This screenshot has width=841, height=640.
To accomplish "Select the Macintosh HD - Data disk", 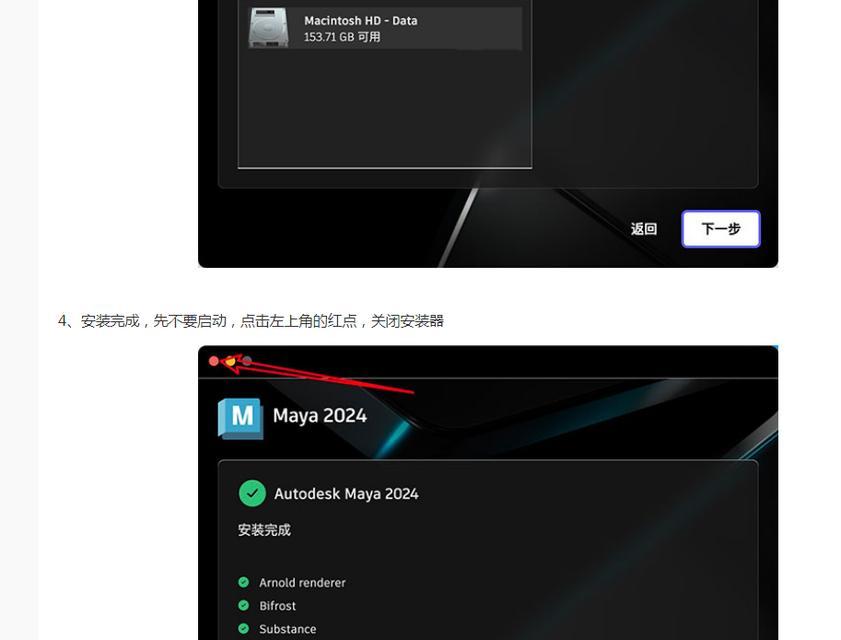I will [385, 28].
